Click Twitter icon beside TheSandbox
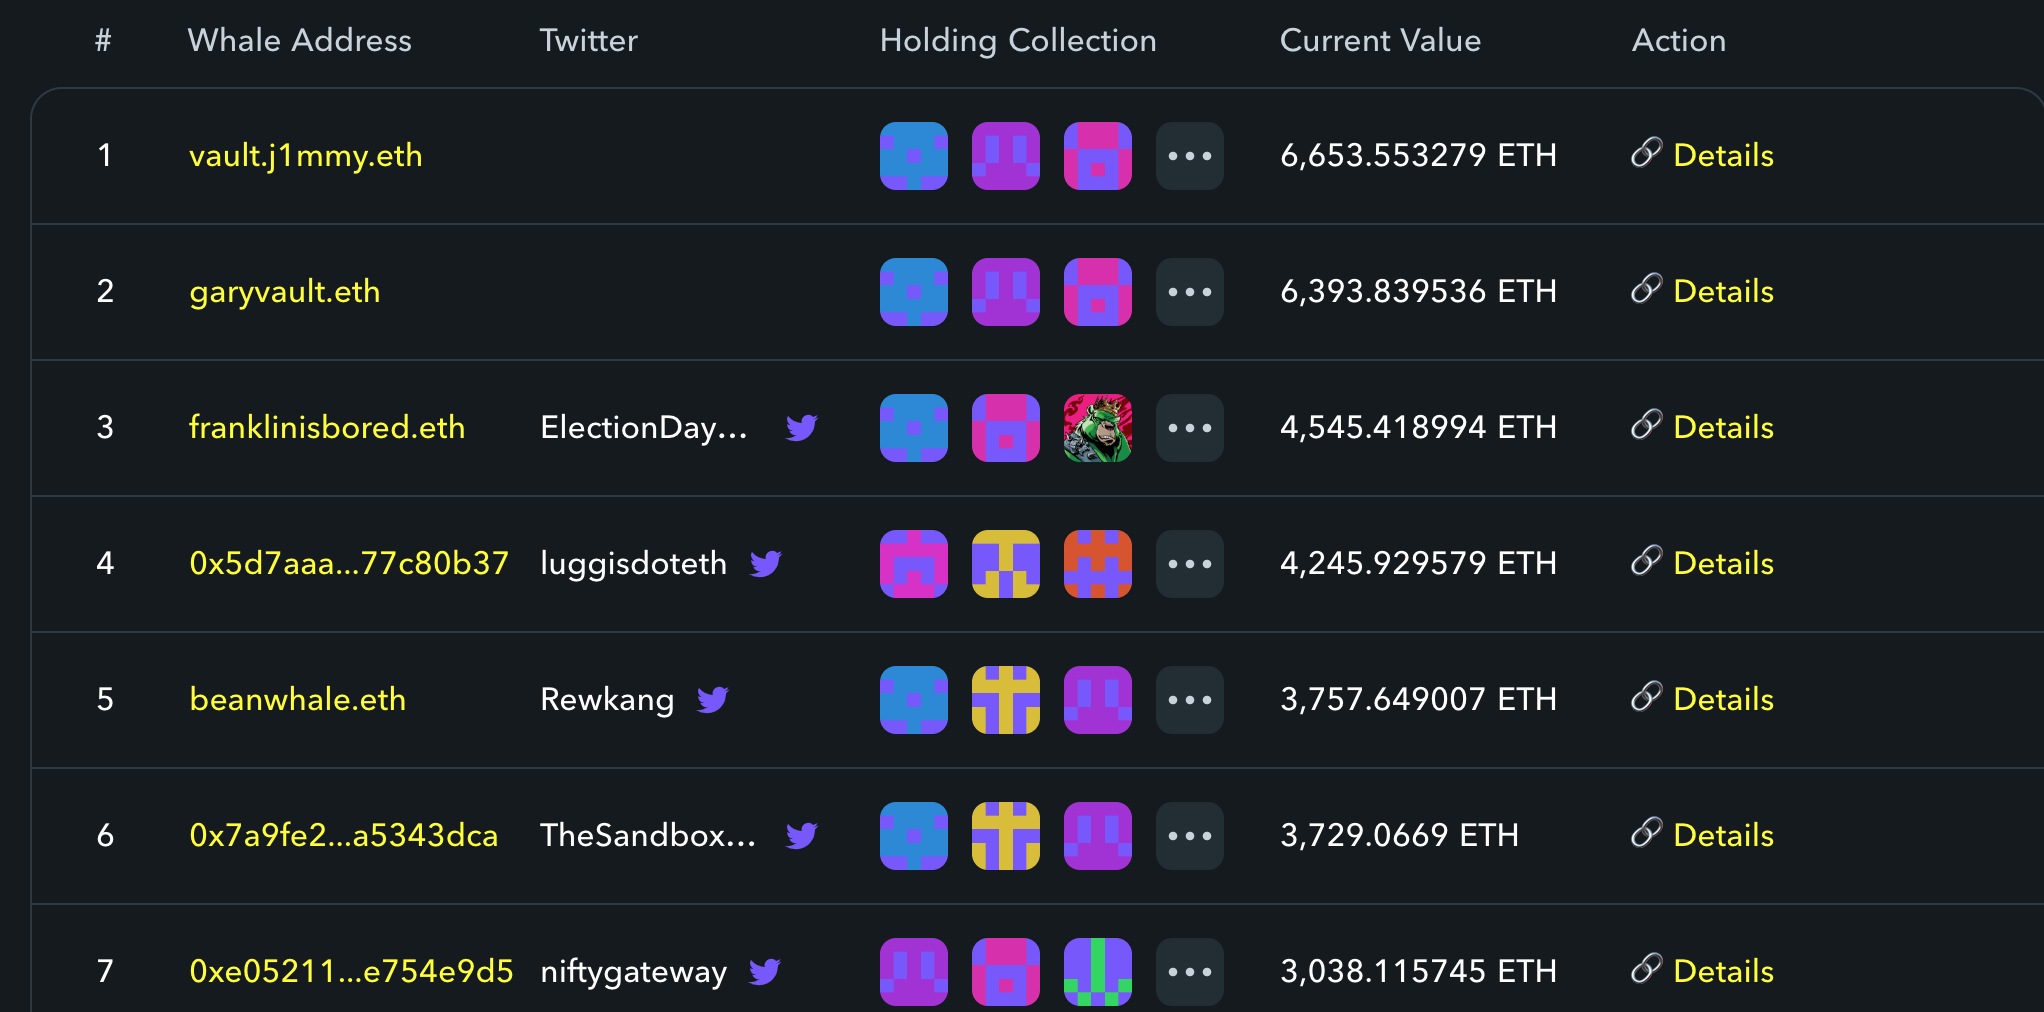This screenshot has height=1012, width=2044. point(801,836)
